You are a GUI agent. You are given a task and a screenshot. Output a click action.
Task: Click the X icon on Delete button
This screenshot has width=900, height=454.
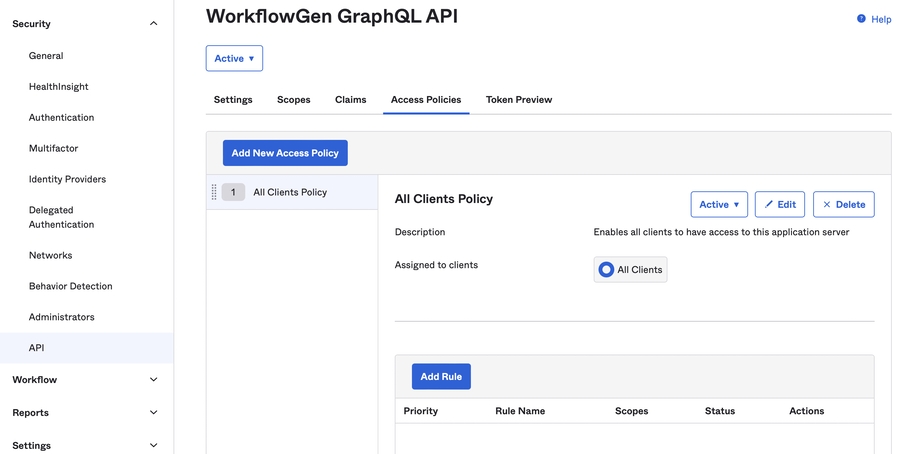click(x=827, y=204)
